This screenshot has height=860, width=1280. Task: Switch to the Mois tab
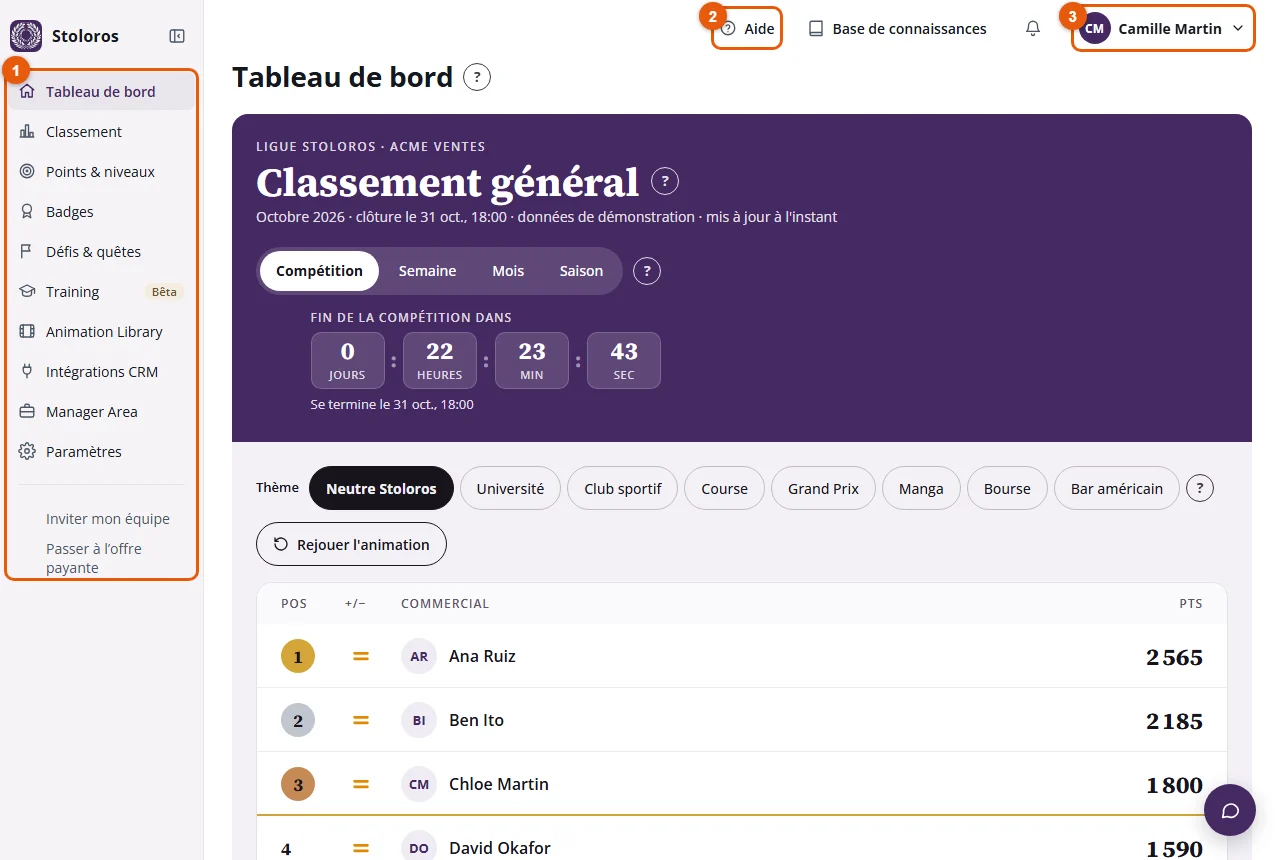tap(508, 271)
